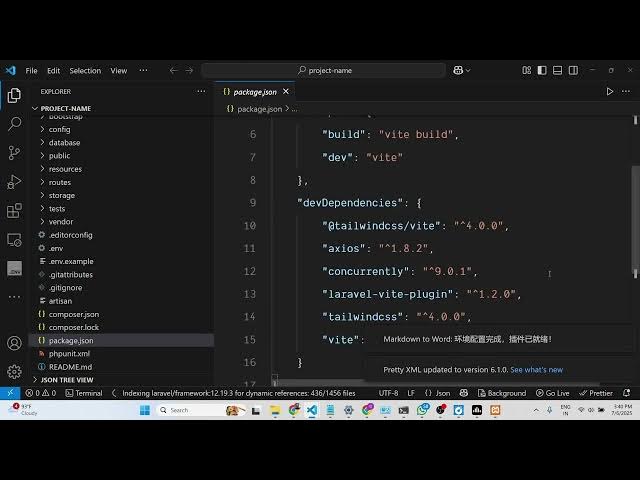The width and height of the screenshot is (640, 480).
Task: Show more menu bar items
Action: click(143, 70)
